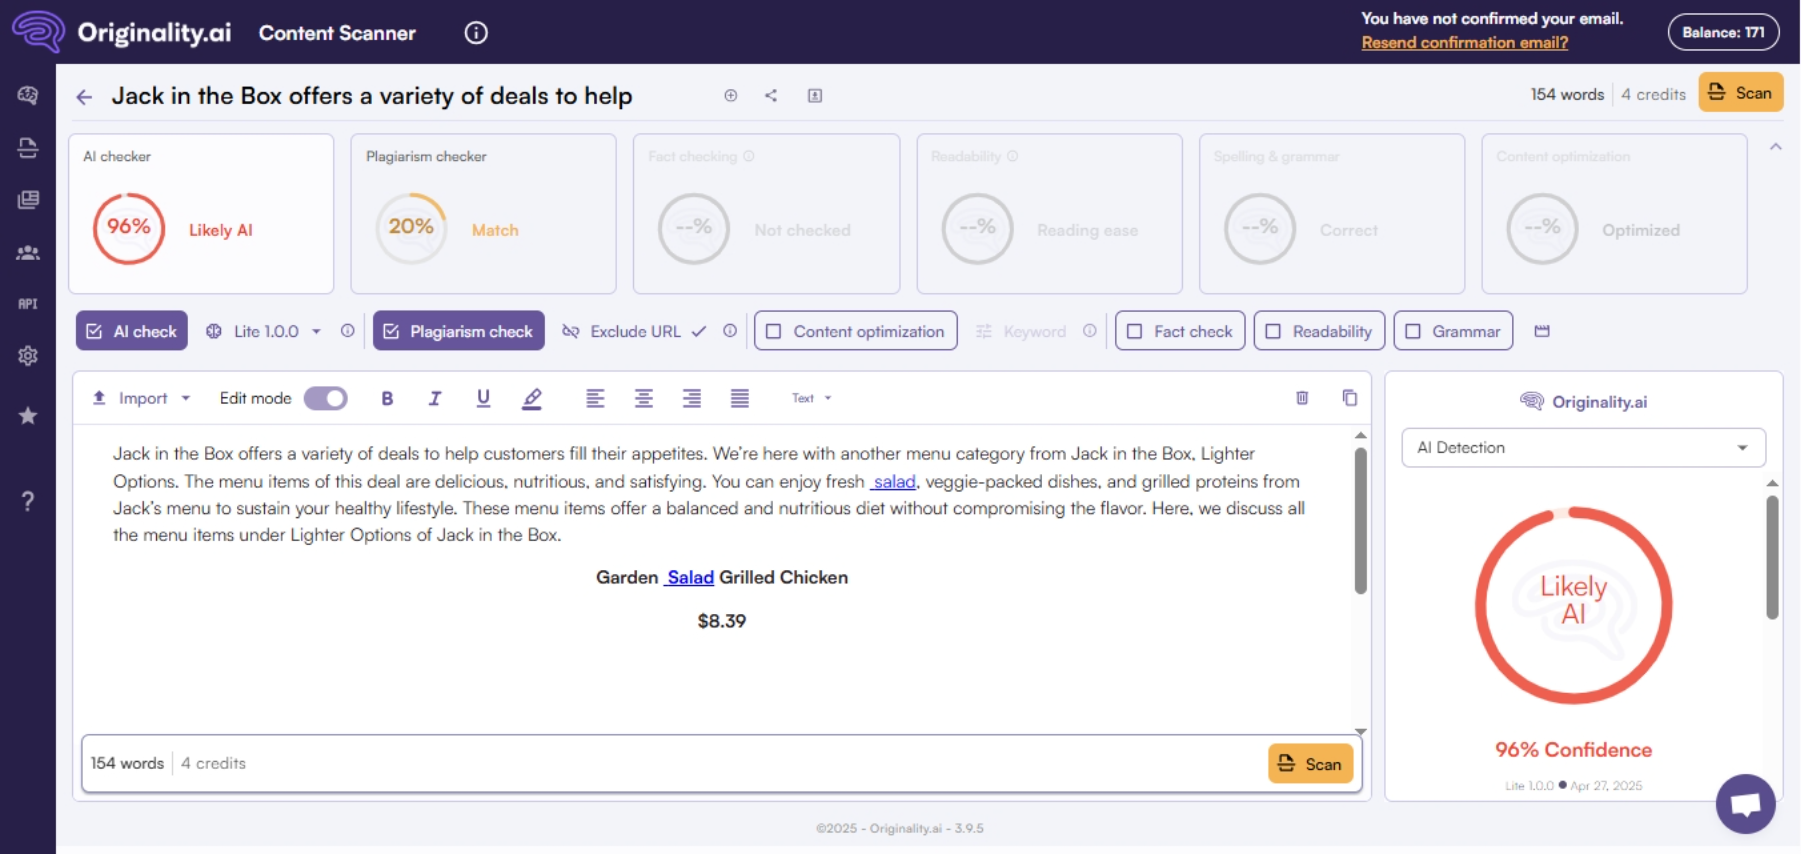Open the library sidebar icon
This screenshot has height=854, width=1801.
28,200
